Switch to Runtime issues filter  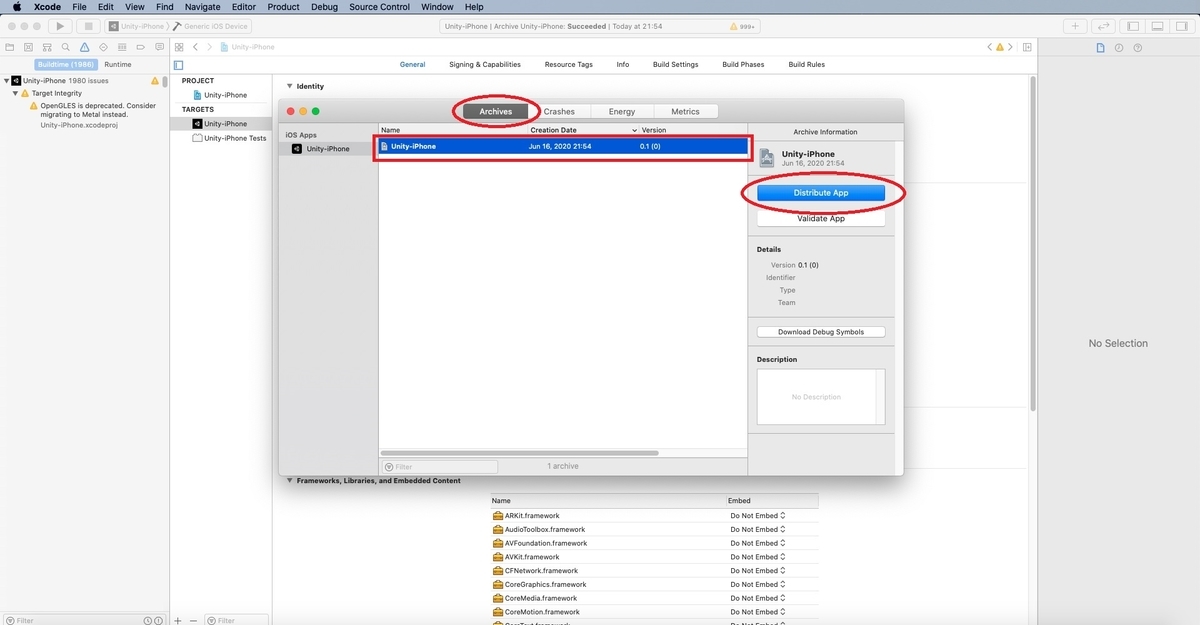click(118, 64)
